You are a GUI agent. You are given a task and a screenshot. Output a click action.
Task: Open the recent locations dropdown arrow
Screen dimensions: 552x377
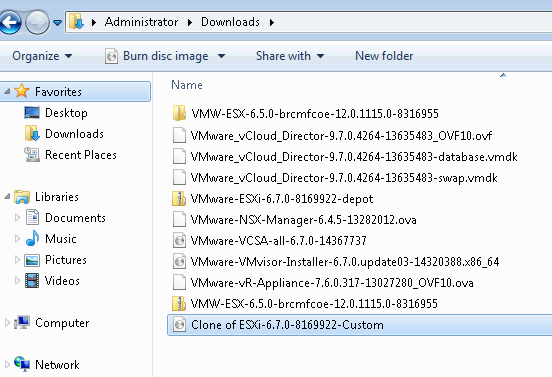[x=57, y=23]
